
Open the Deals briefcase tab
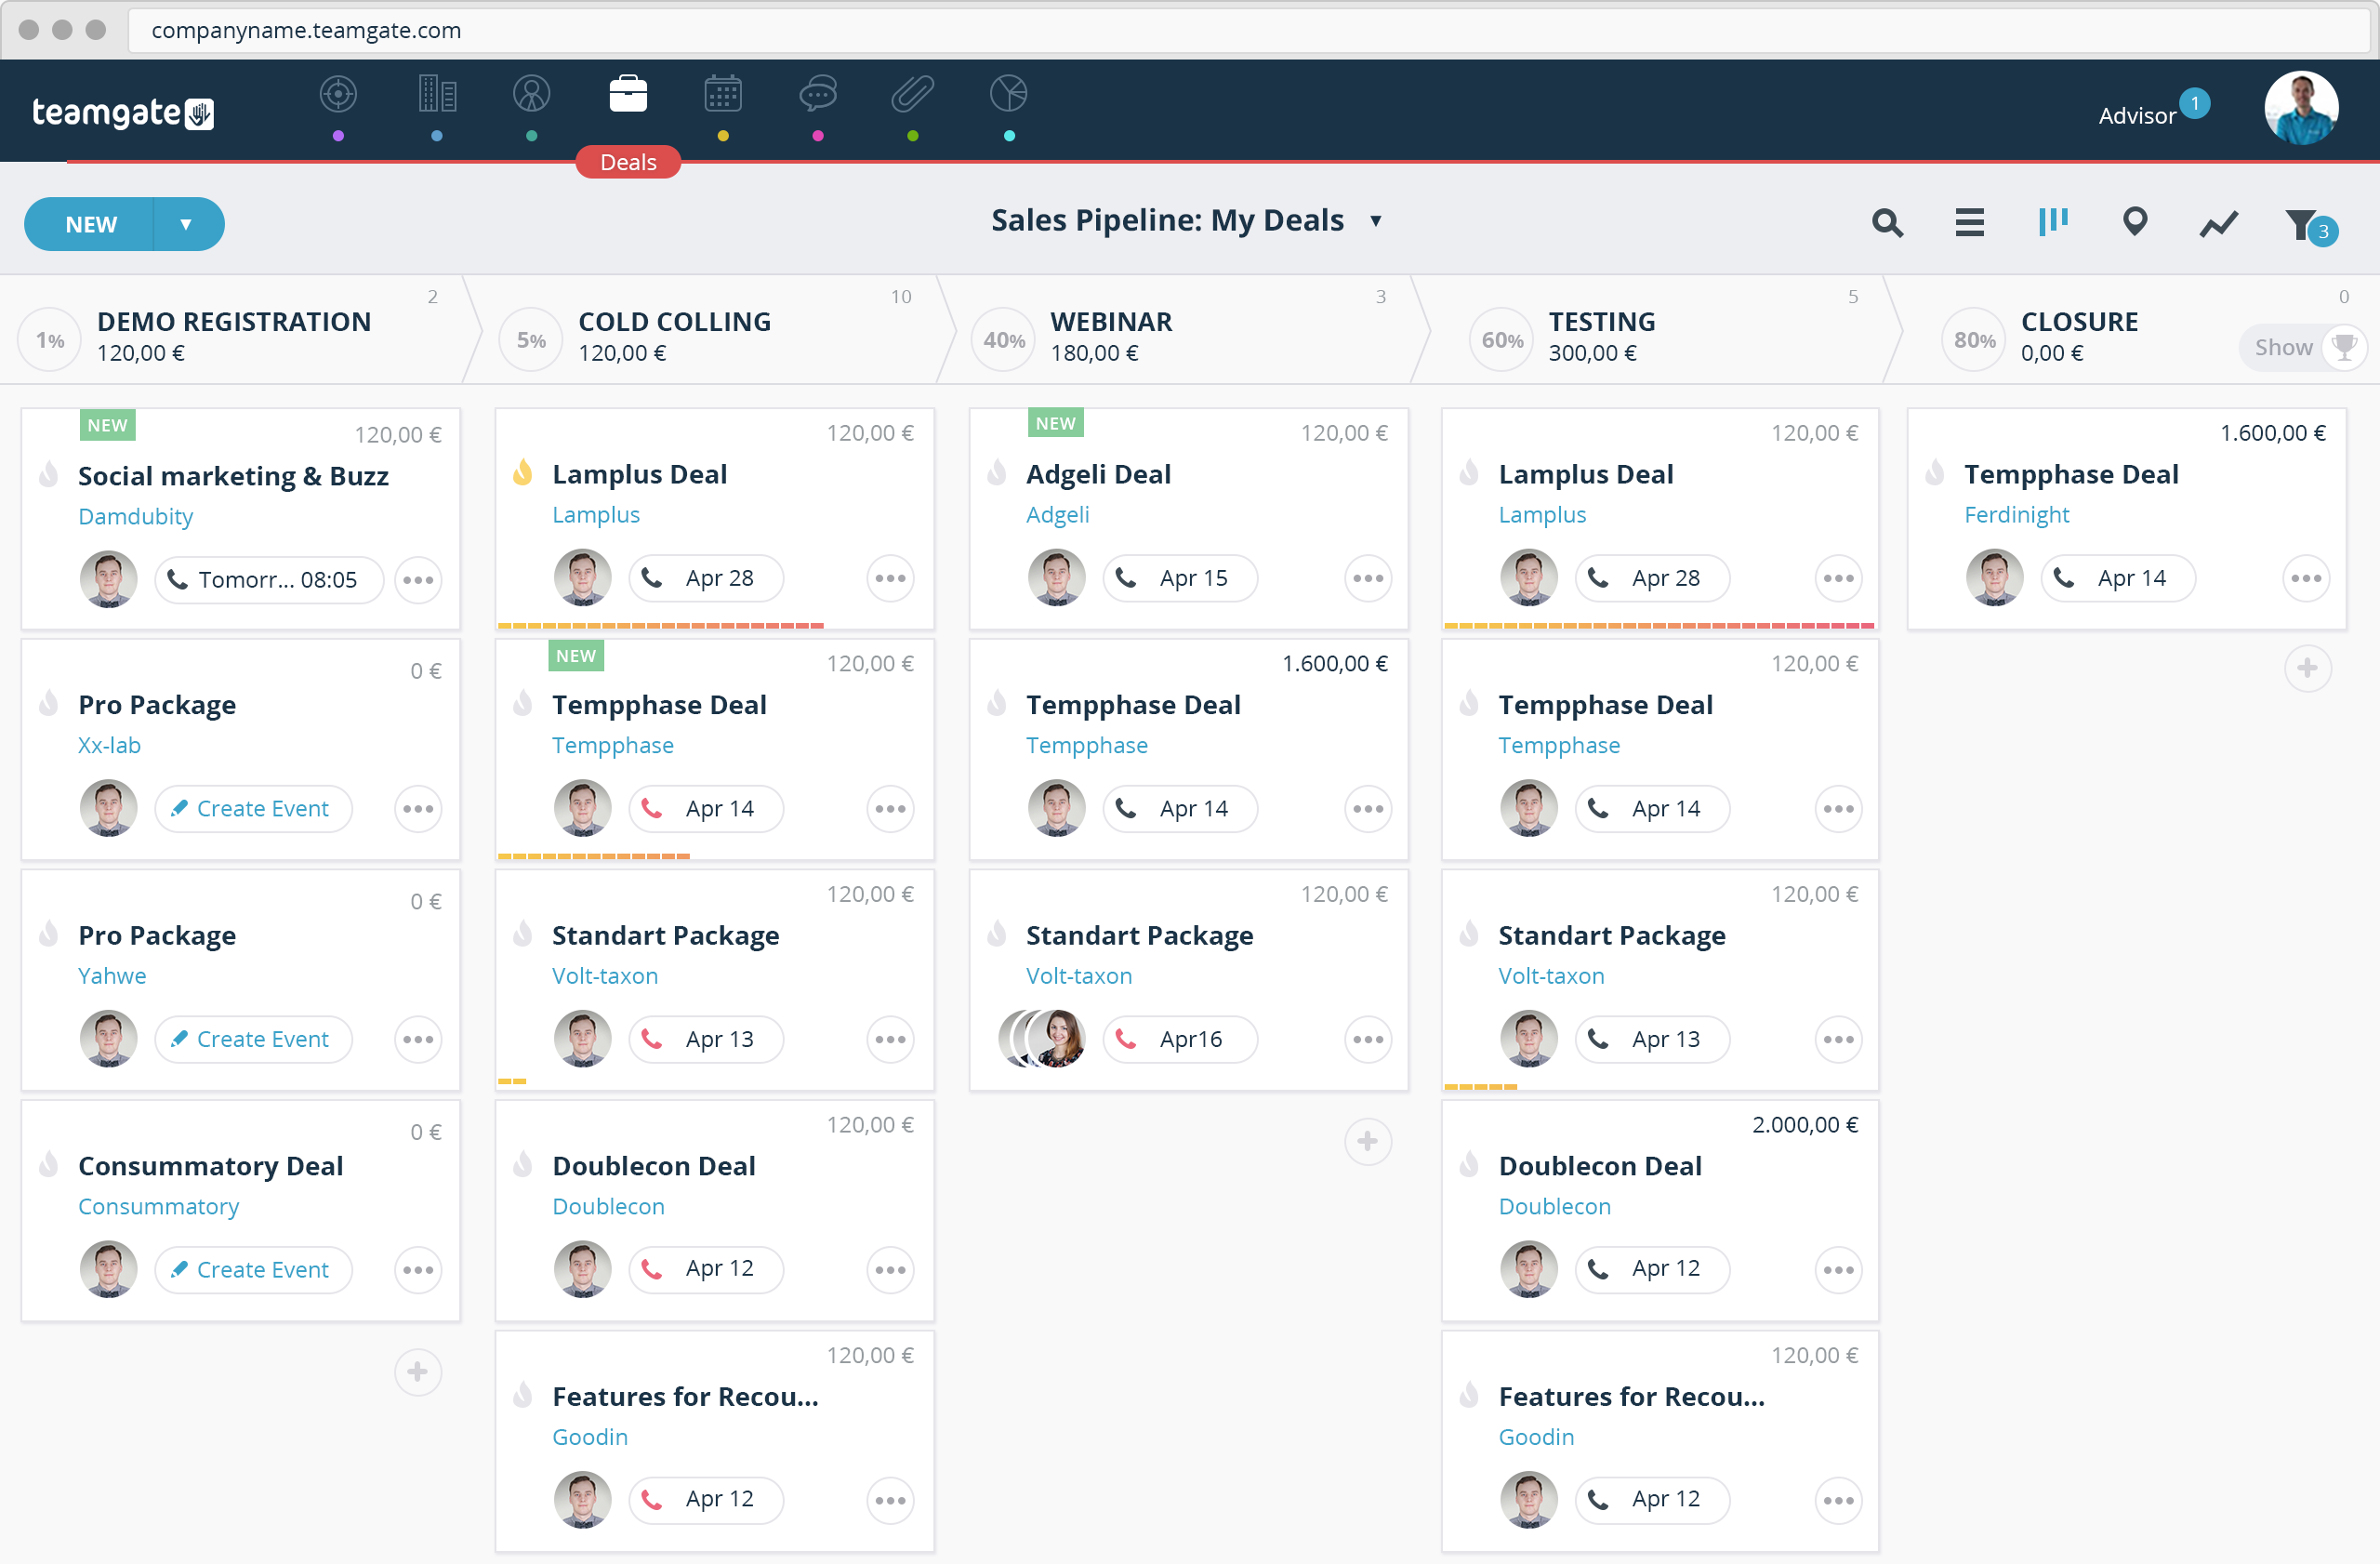pos(628,95)
